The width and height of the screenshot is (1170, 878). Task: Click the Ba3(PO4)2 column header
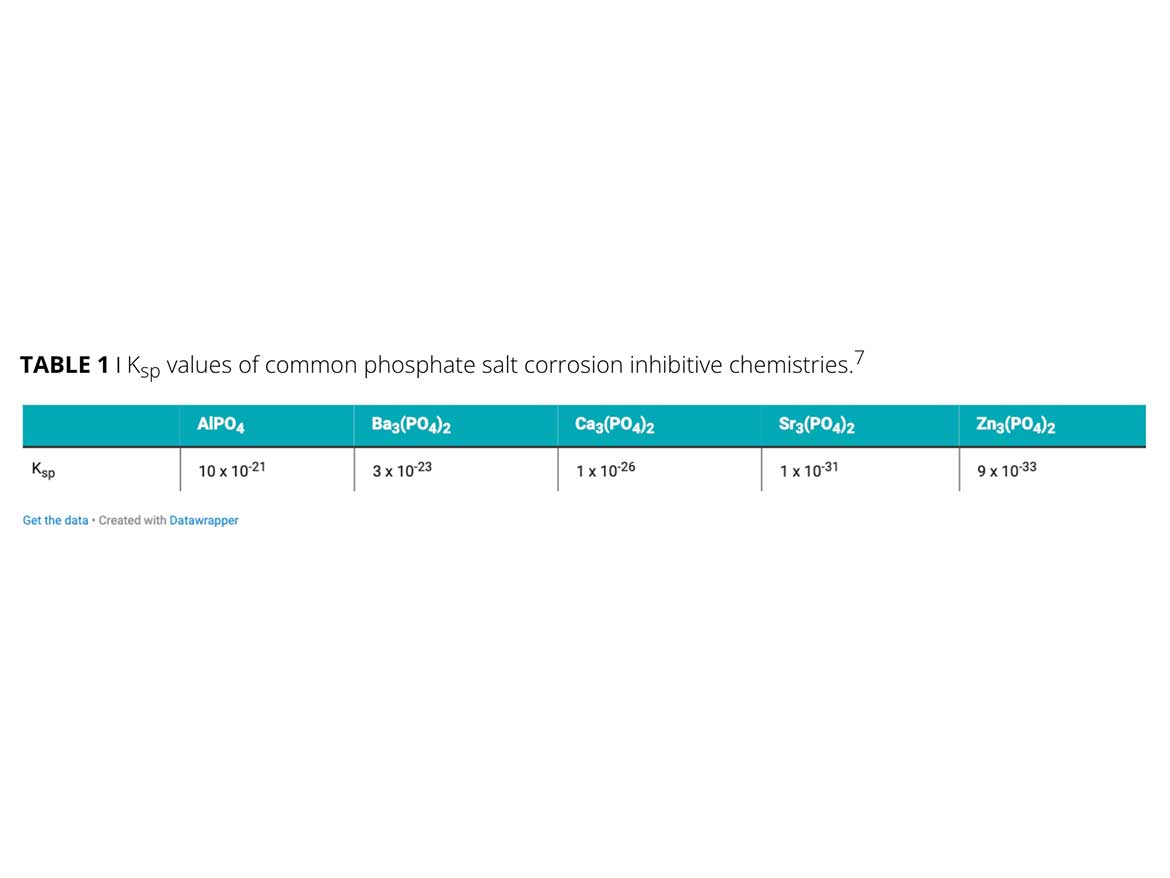coord(411,425)
